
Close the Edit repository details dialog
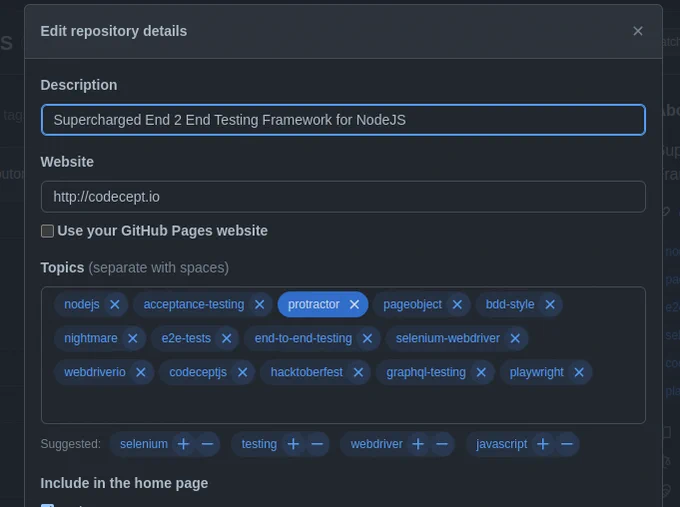(x=638, y=31)
